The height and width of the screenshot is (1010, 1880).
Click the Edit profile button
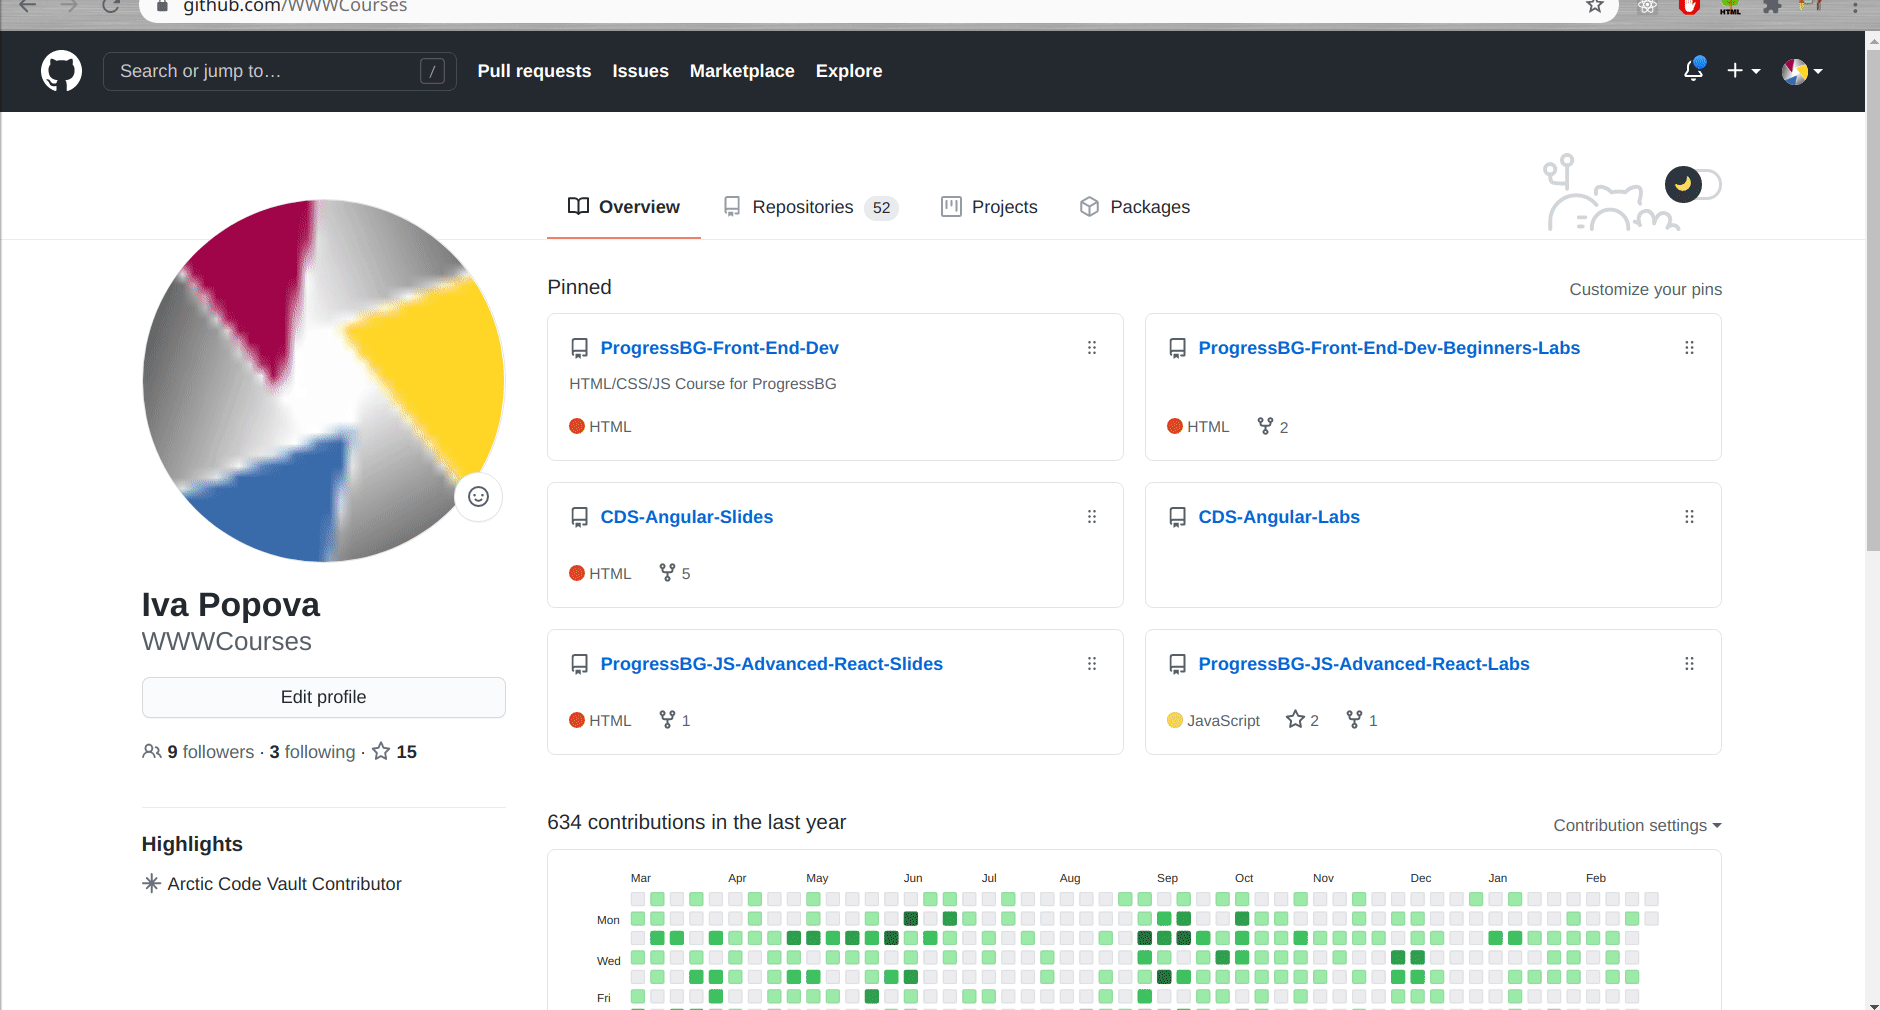click(x=324, y=697)
